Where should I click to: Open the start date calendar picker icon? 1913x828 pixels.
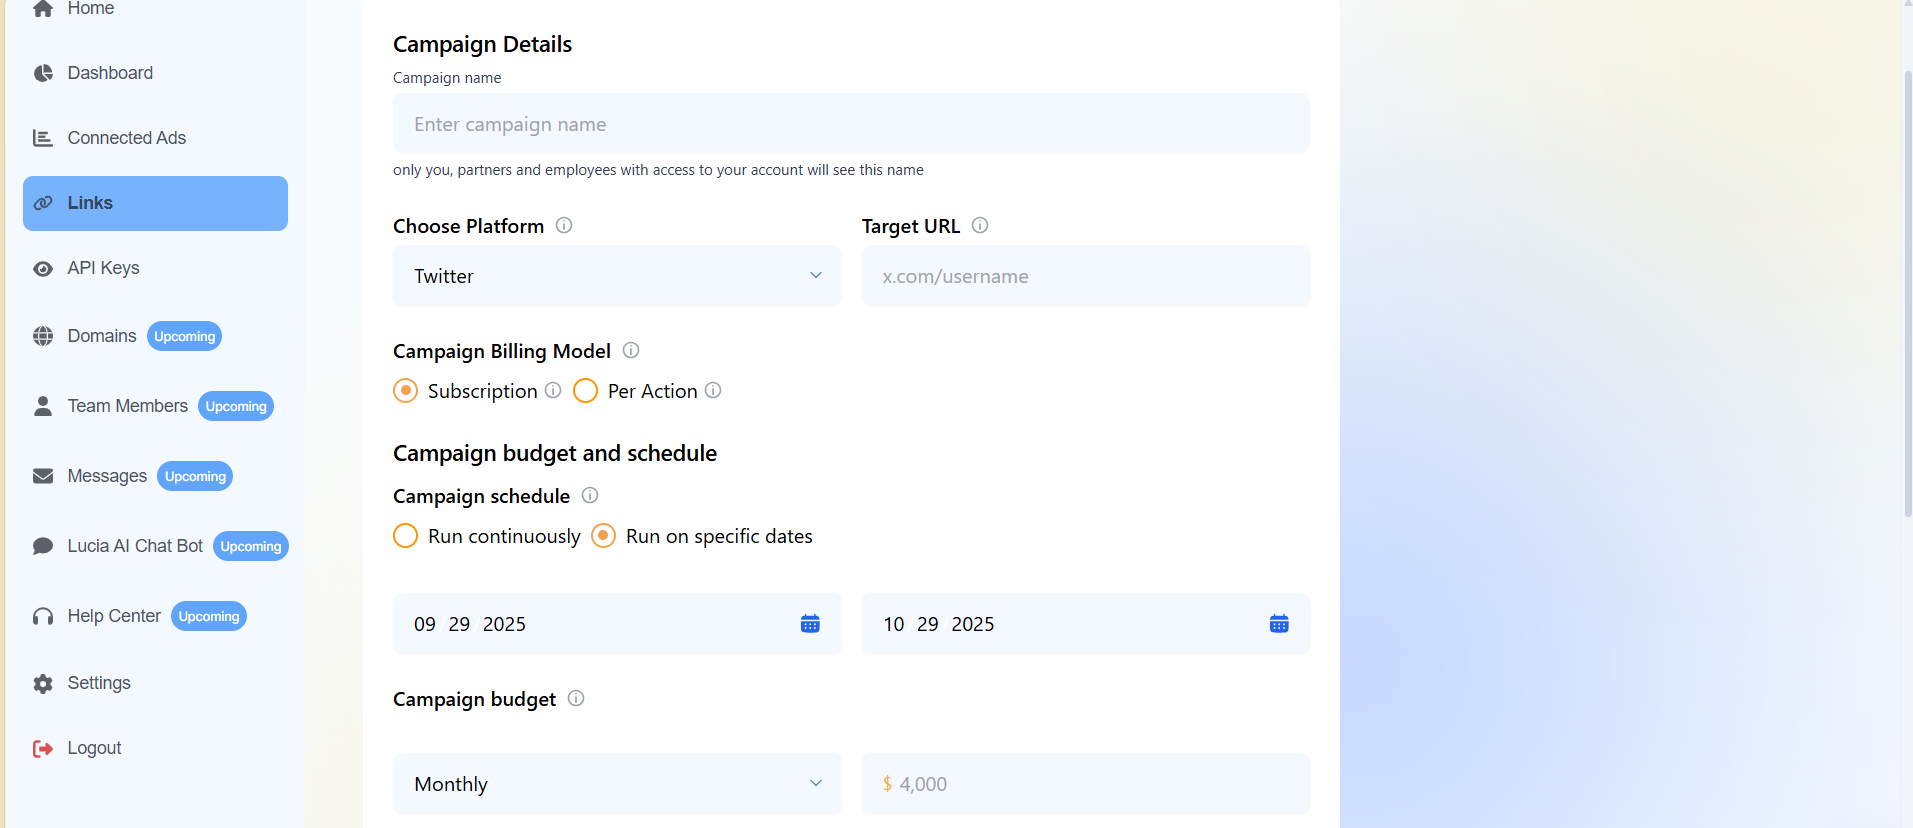[x=810, y=624]
